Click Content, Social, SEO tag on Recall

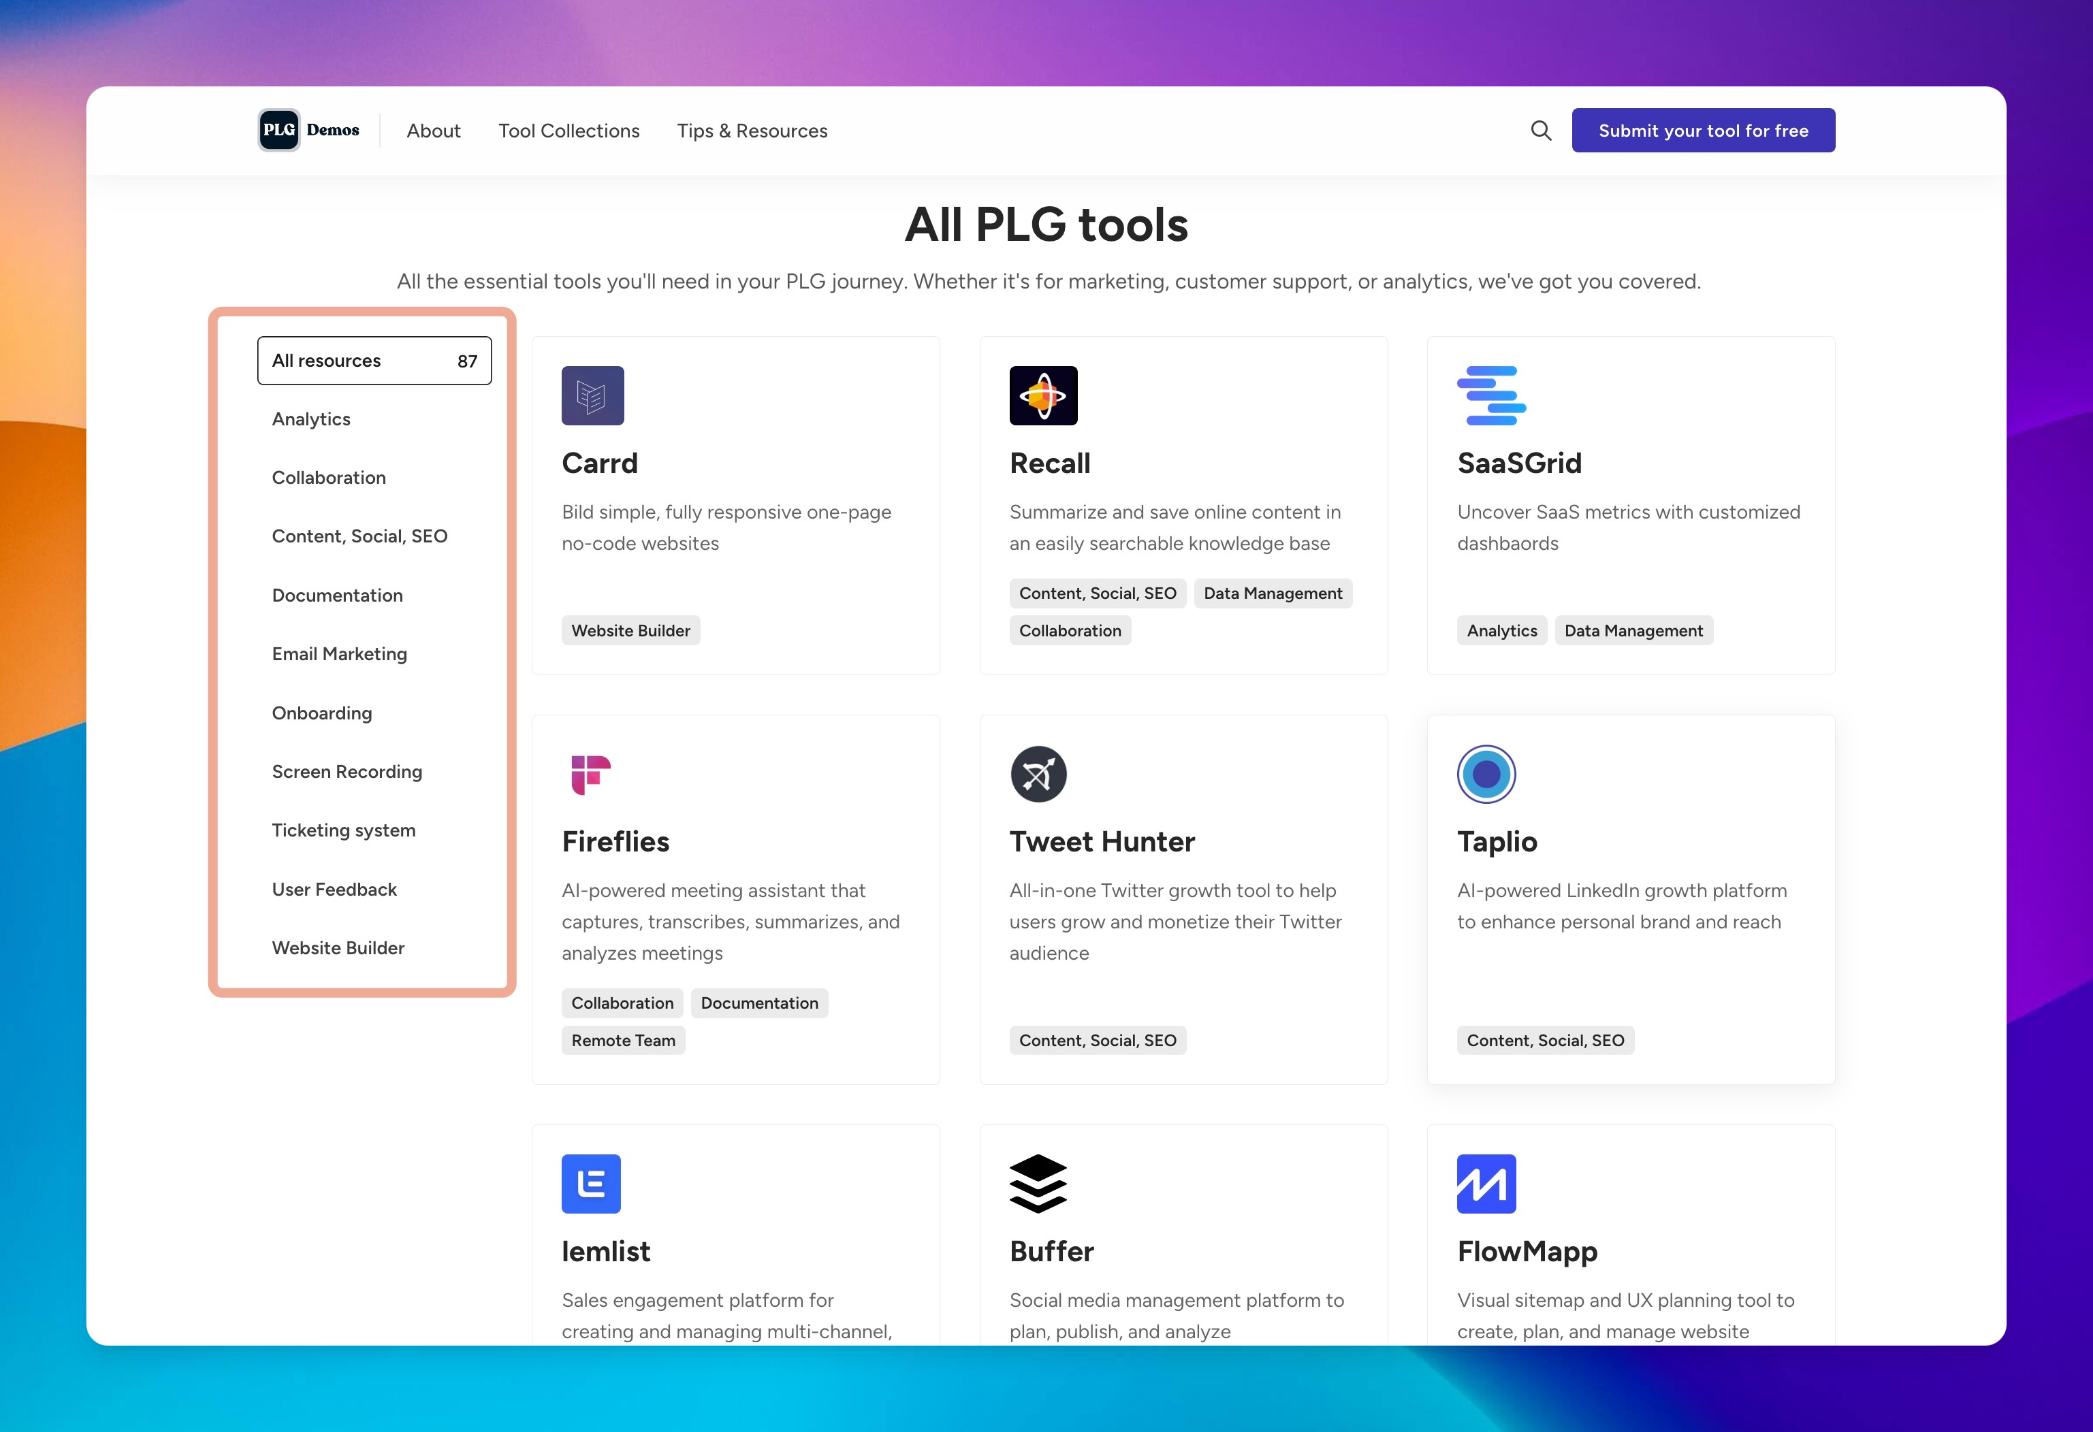(x=1098, y=594)
